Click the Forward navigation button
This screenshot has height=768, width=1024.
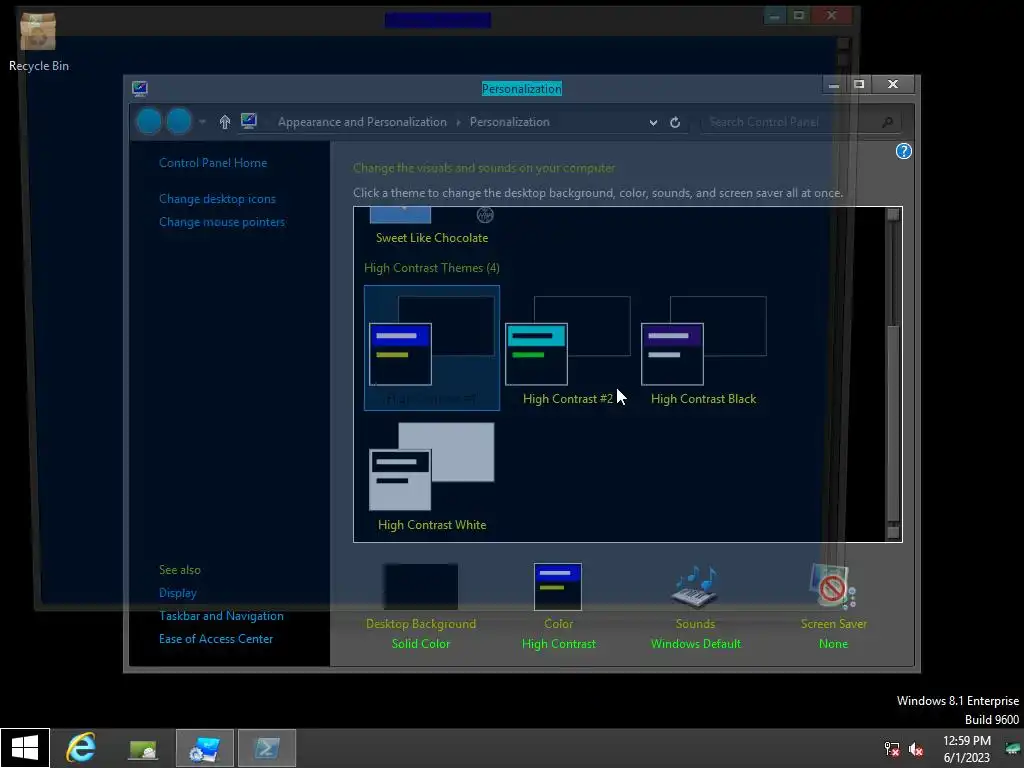coord(178,121)
